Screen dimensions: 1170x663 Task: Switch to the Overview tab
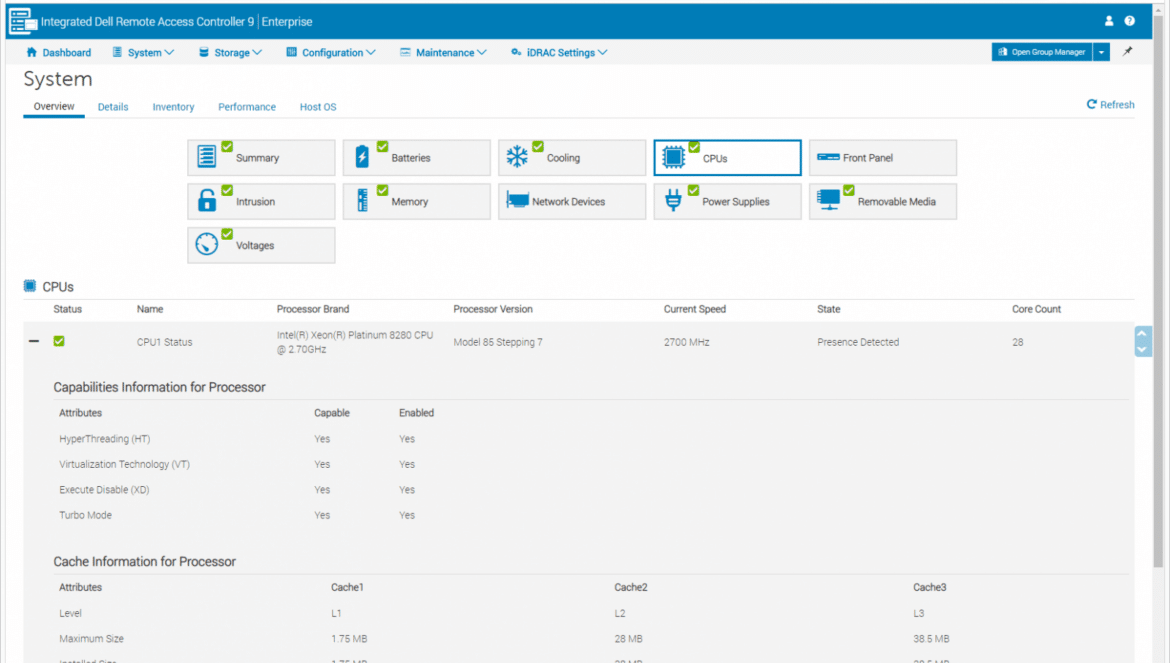[x=54, y=107]
